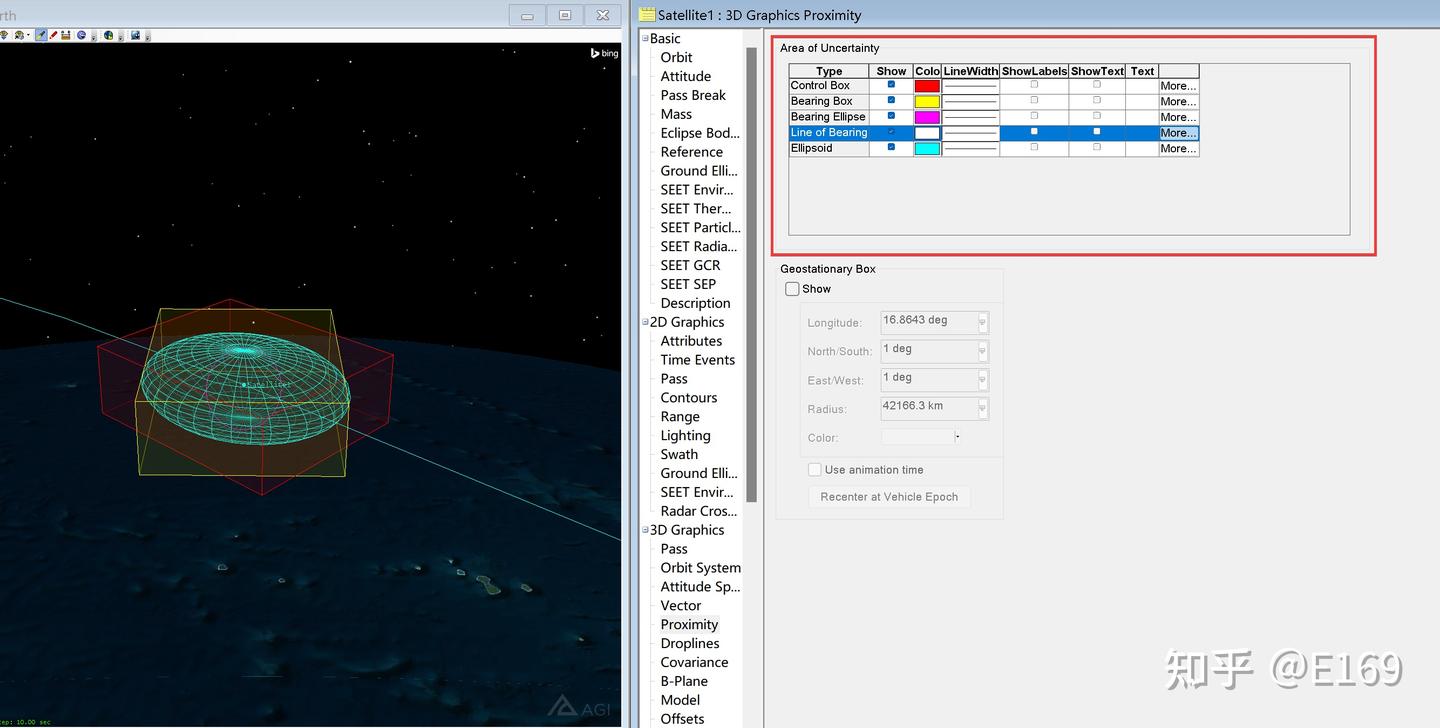Collapse the Basic tree category
The height and width of the screenshot is (728, 1440).
click(x=646, y=39)
